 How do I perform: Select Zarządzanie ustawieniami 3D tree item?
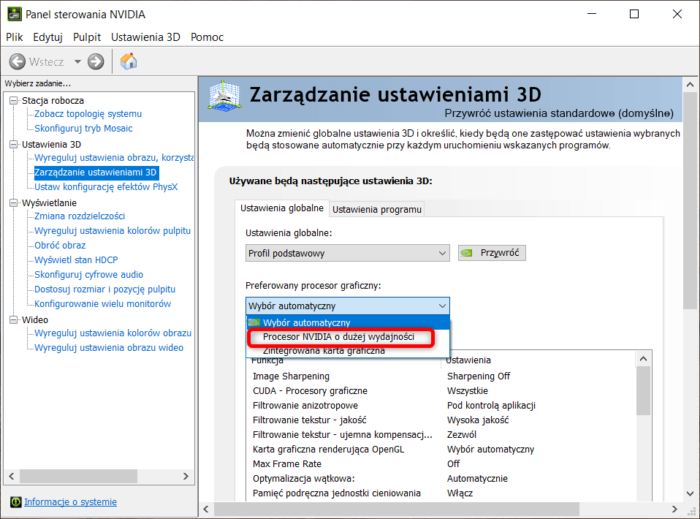(96, 172)
